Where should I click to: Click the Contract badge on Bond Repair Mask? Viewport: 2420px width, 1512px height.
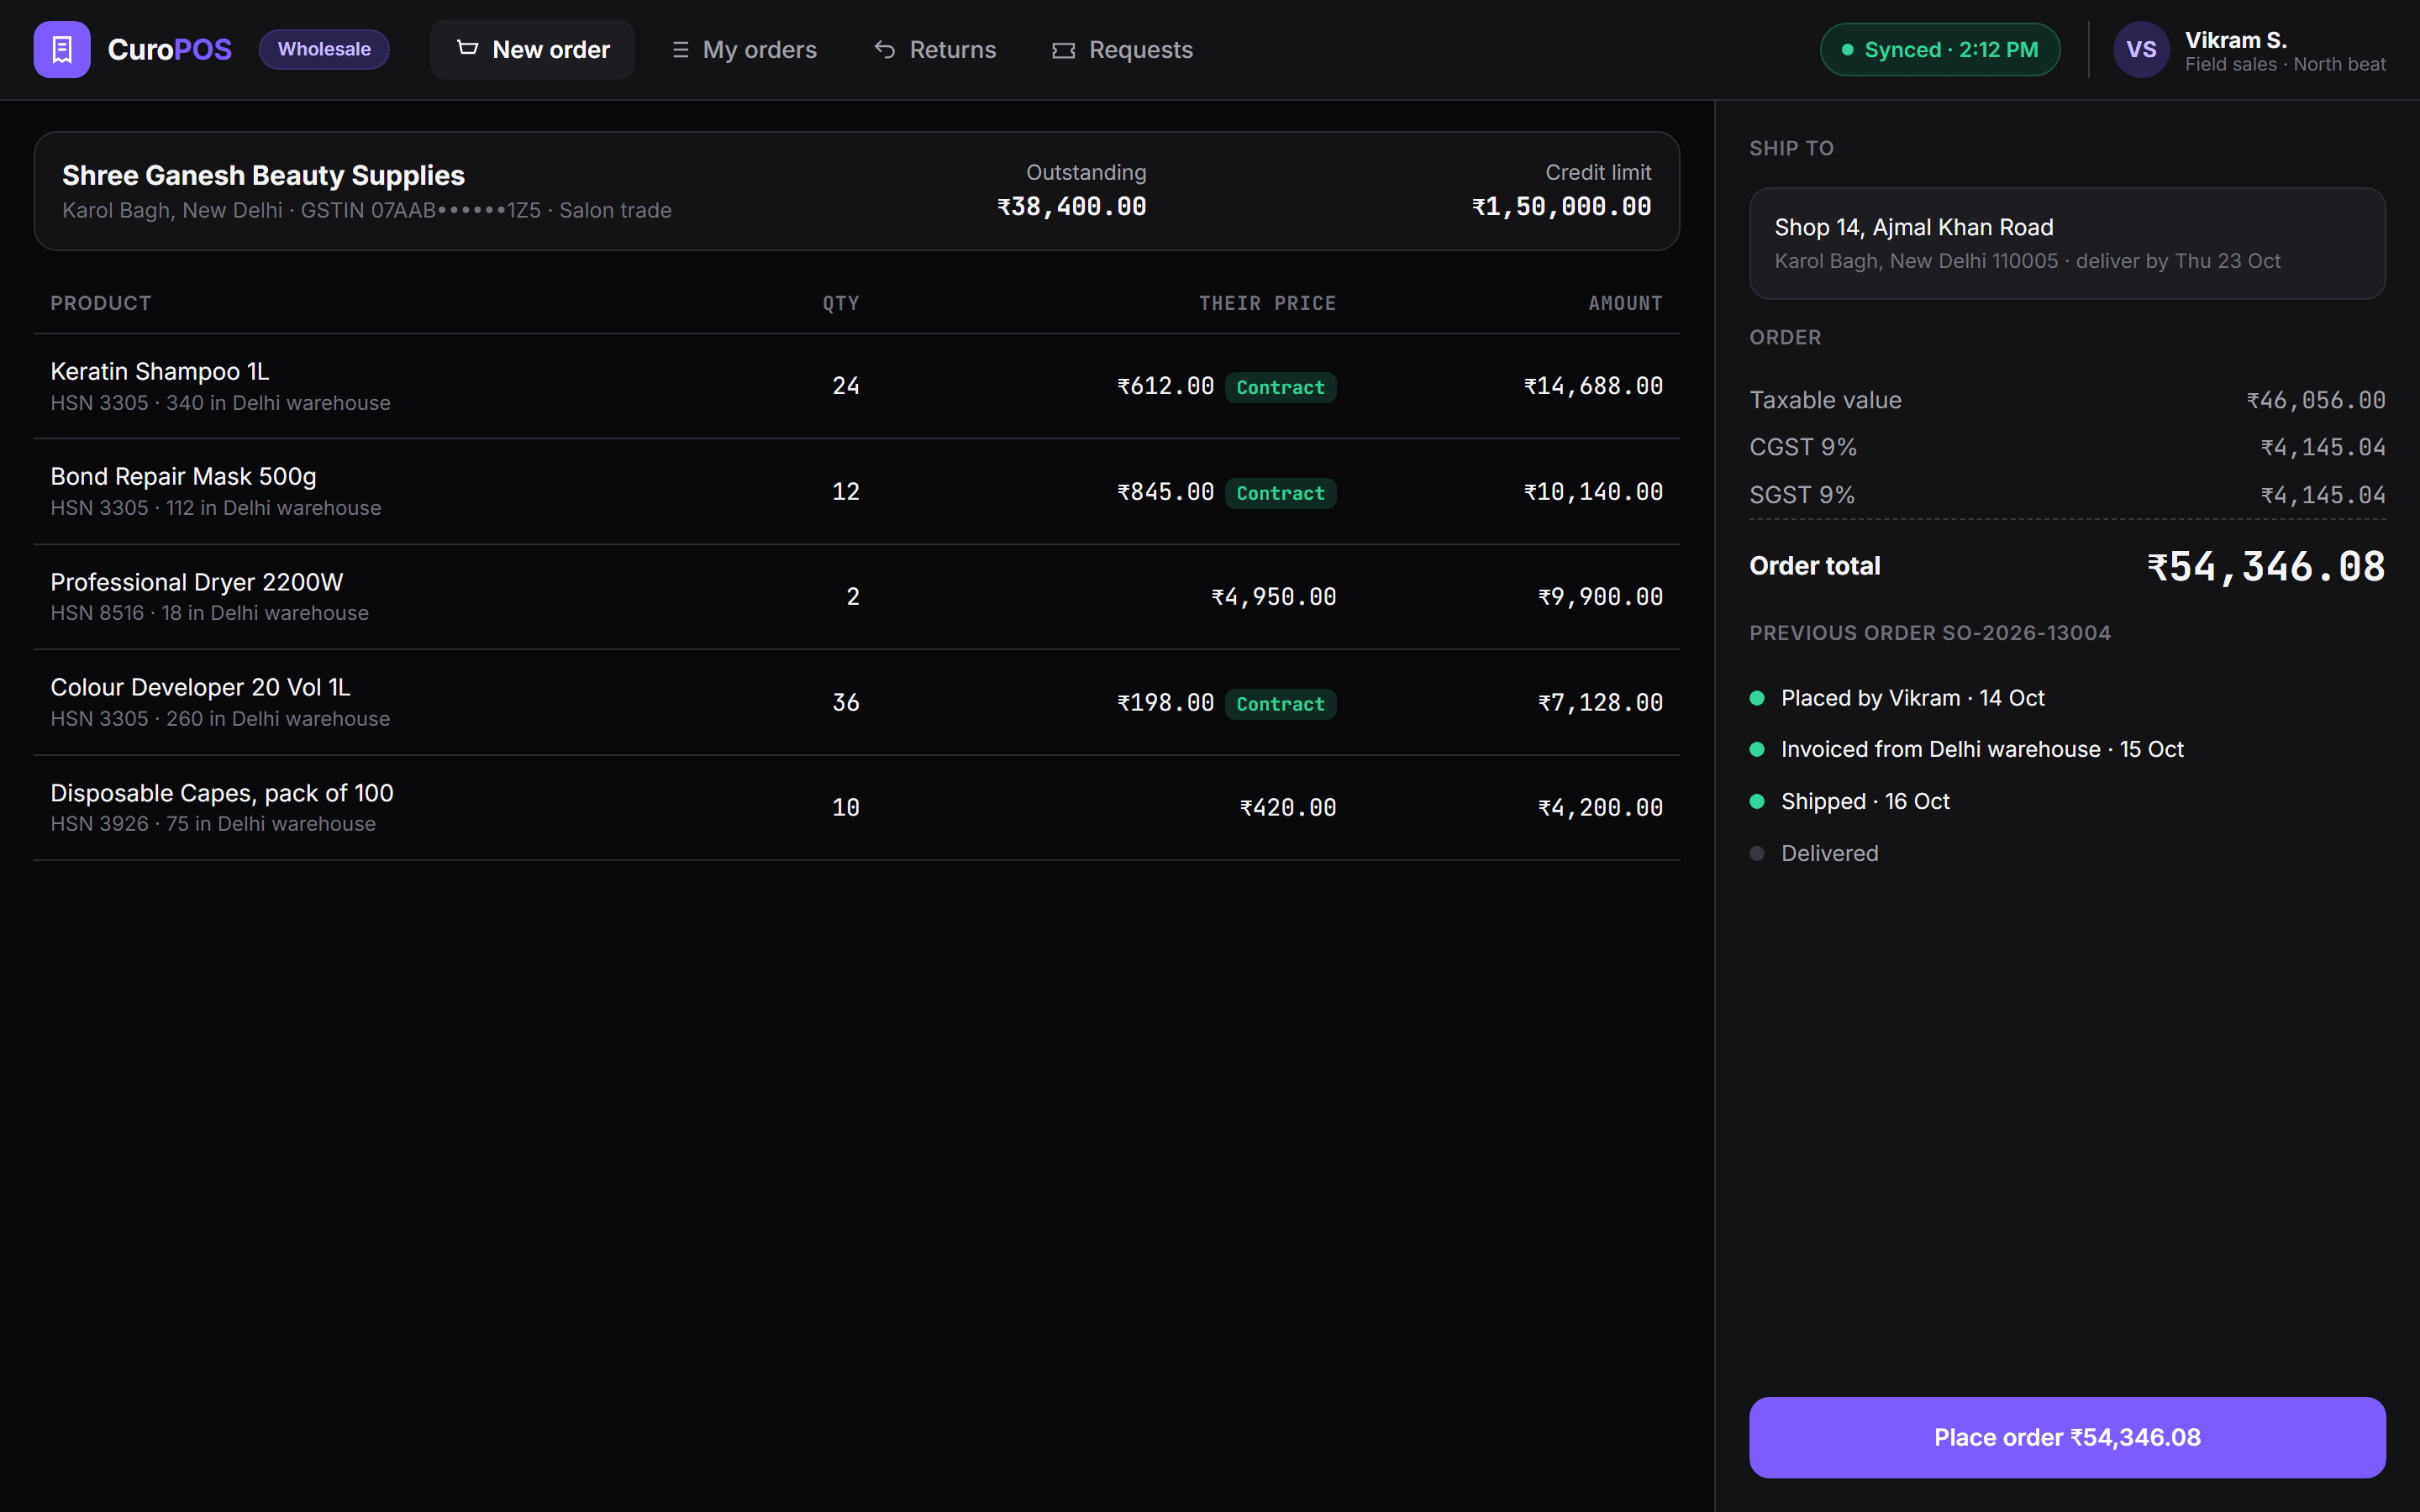(x=1280, y=493)
